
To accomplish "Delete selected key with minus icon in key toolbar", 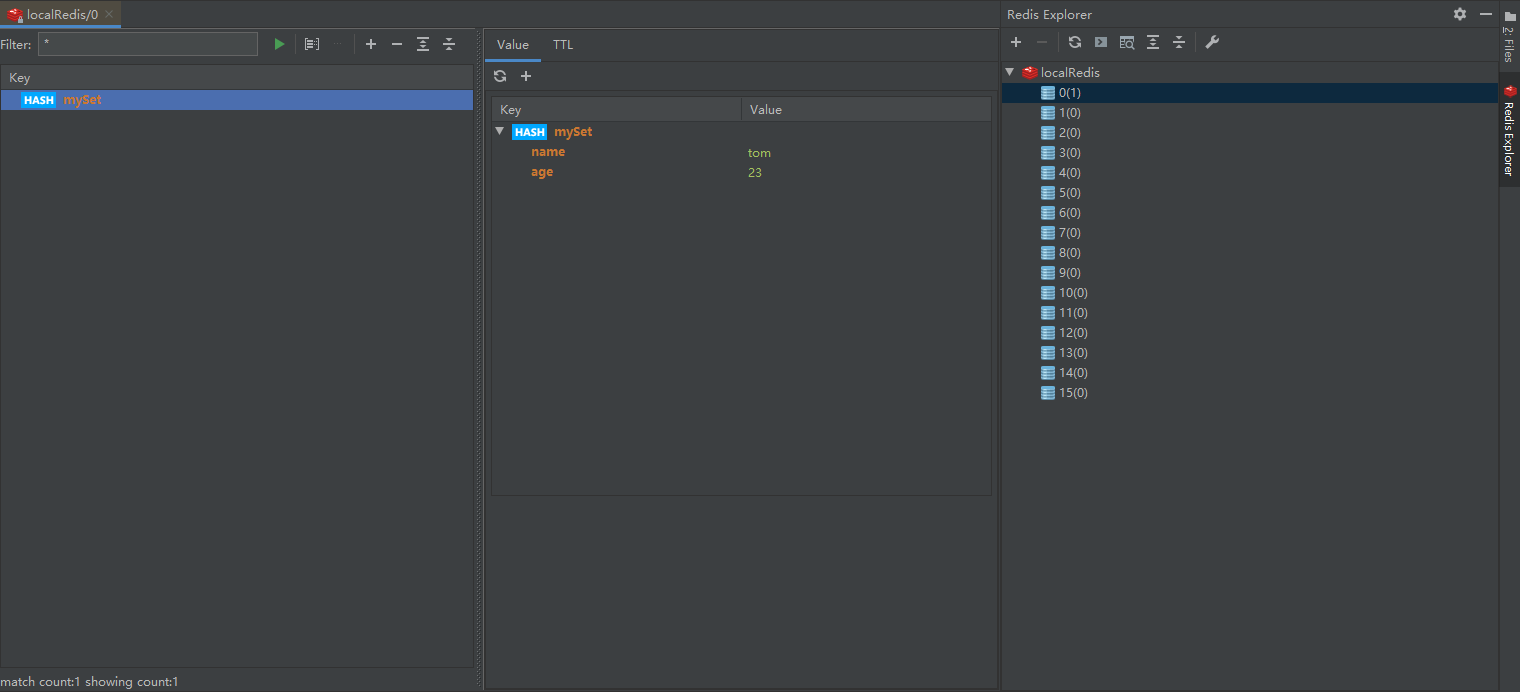I will [x=397, y=44].
